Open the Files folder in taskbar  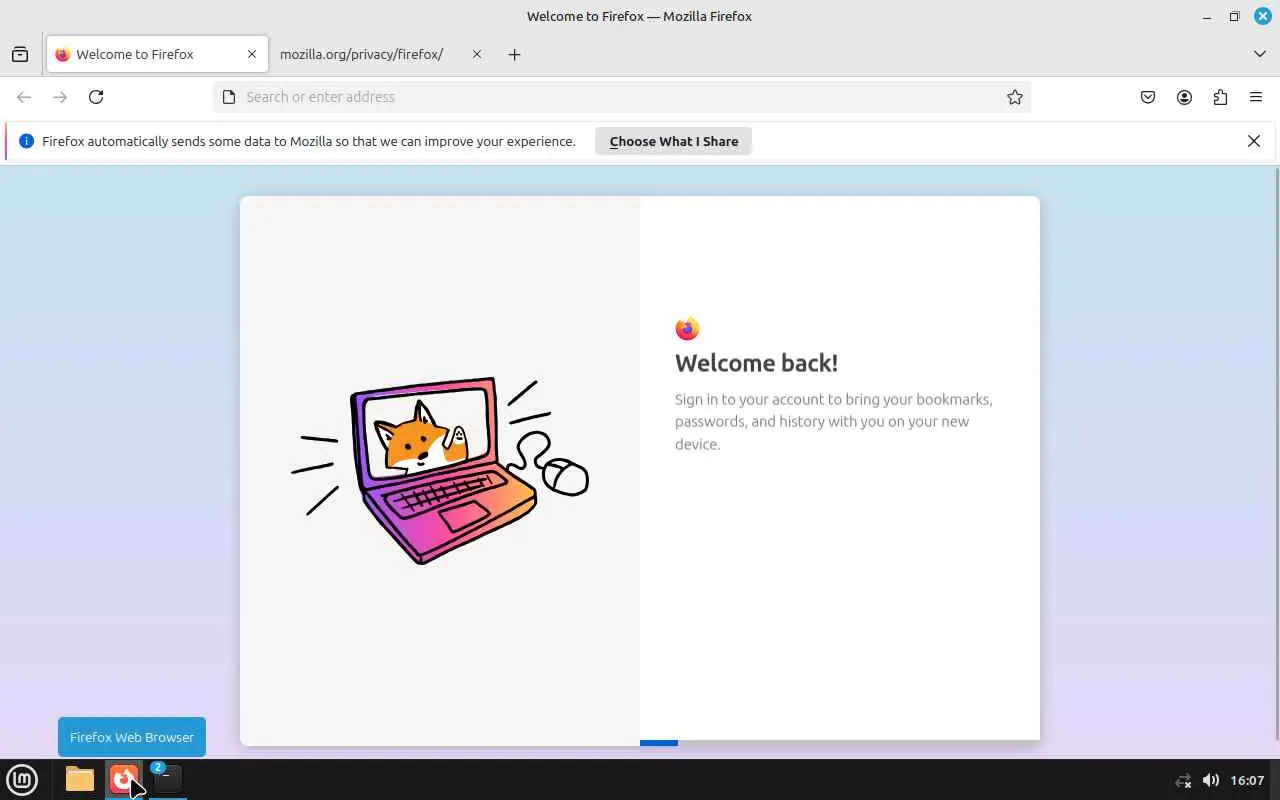point(80,779)
